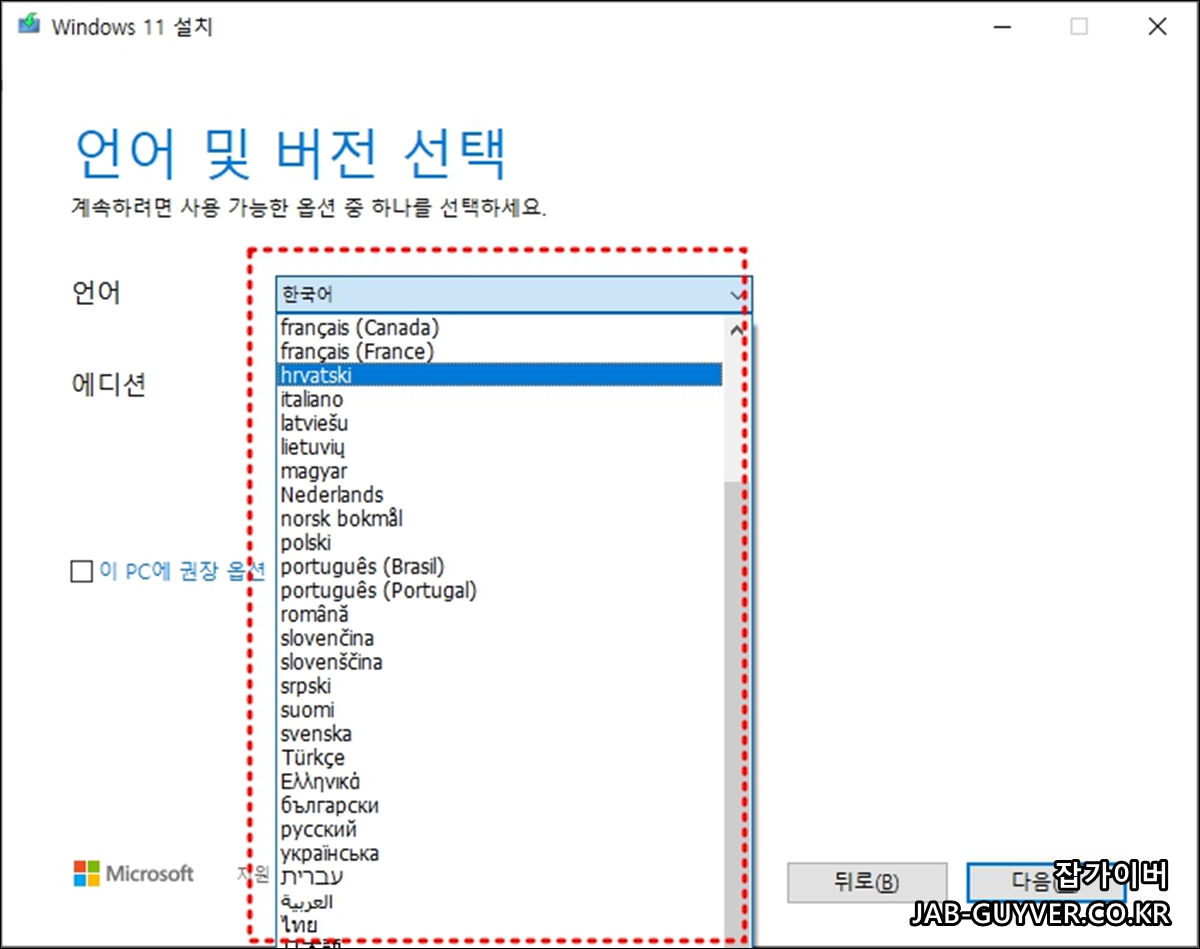Choose עברית language option
The image size is (1200, 949).
[x=500, y=878]
